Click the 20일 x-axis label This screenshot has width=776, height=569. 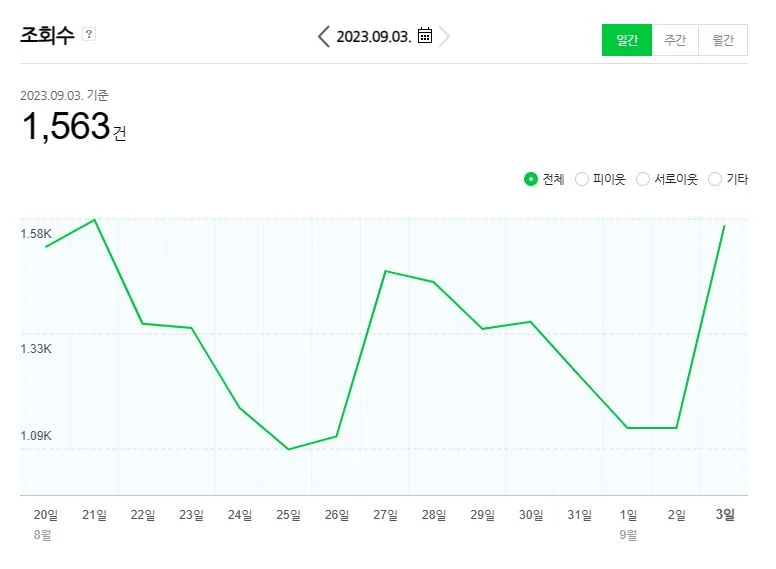click(x=46, y=515)
